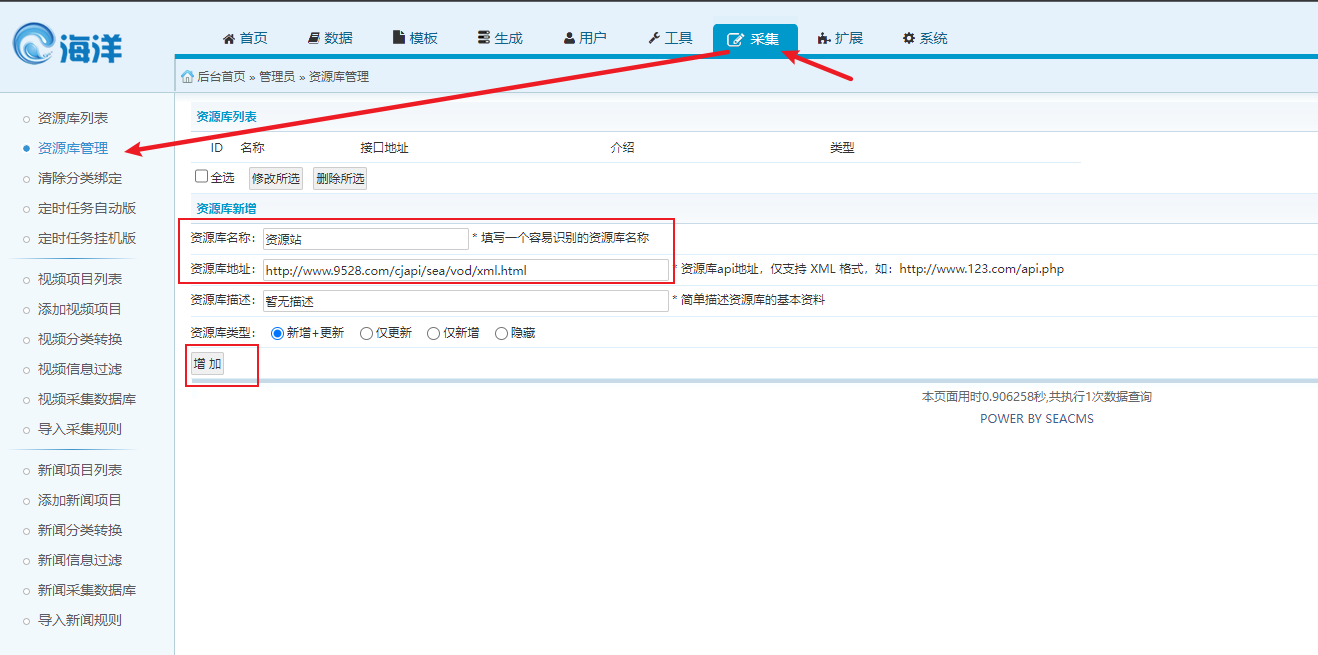Open the 扩展 extensions menu
Screen dimensions: 1318x655
point(840,38)
